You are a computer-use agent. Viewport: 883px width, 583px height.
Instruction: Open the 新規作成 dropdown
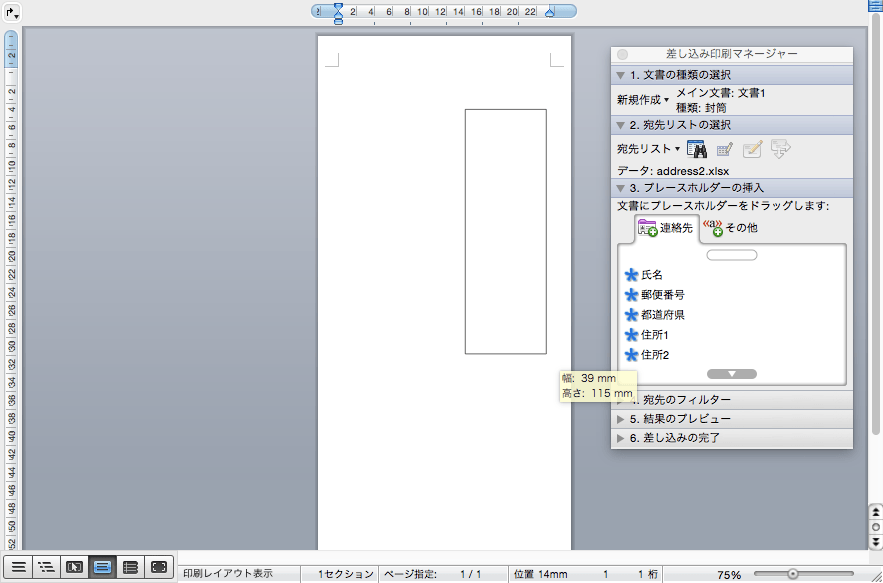[x=643, y=100]
